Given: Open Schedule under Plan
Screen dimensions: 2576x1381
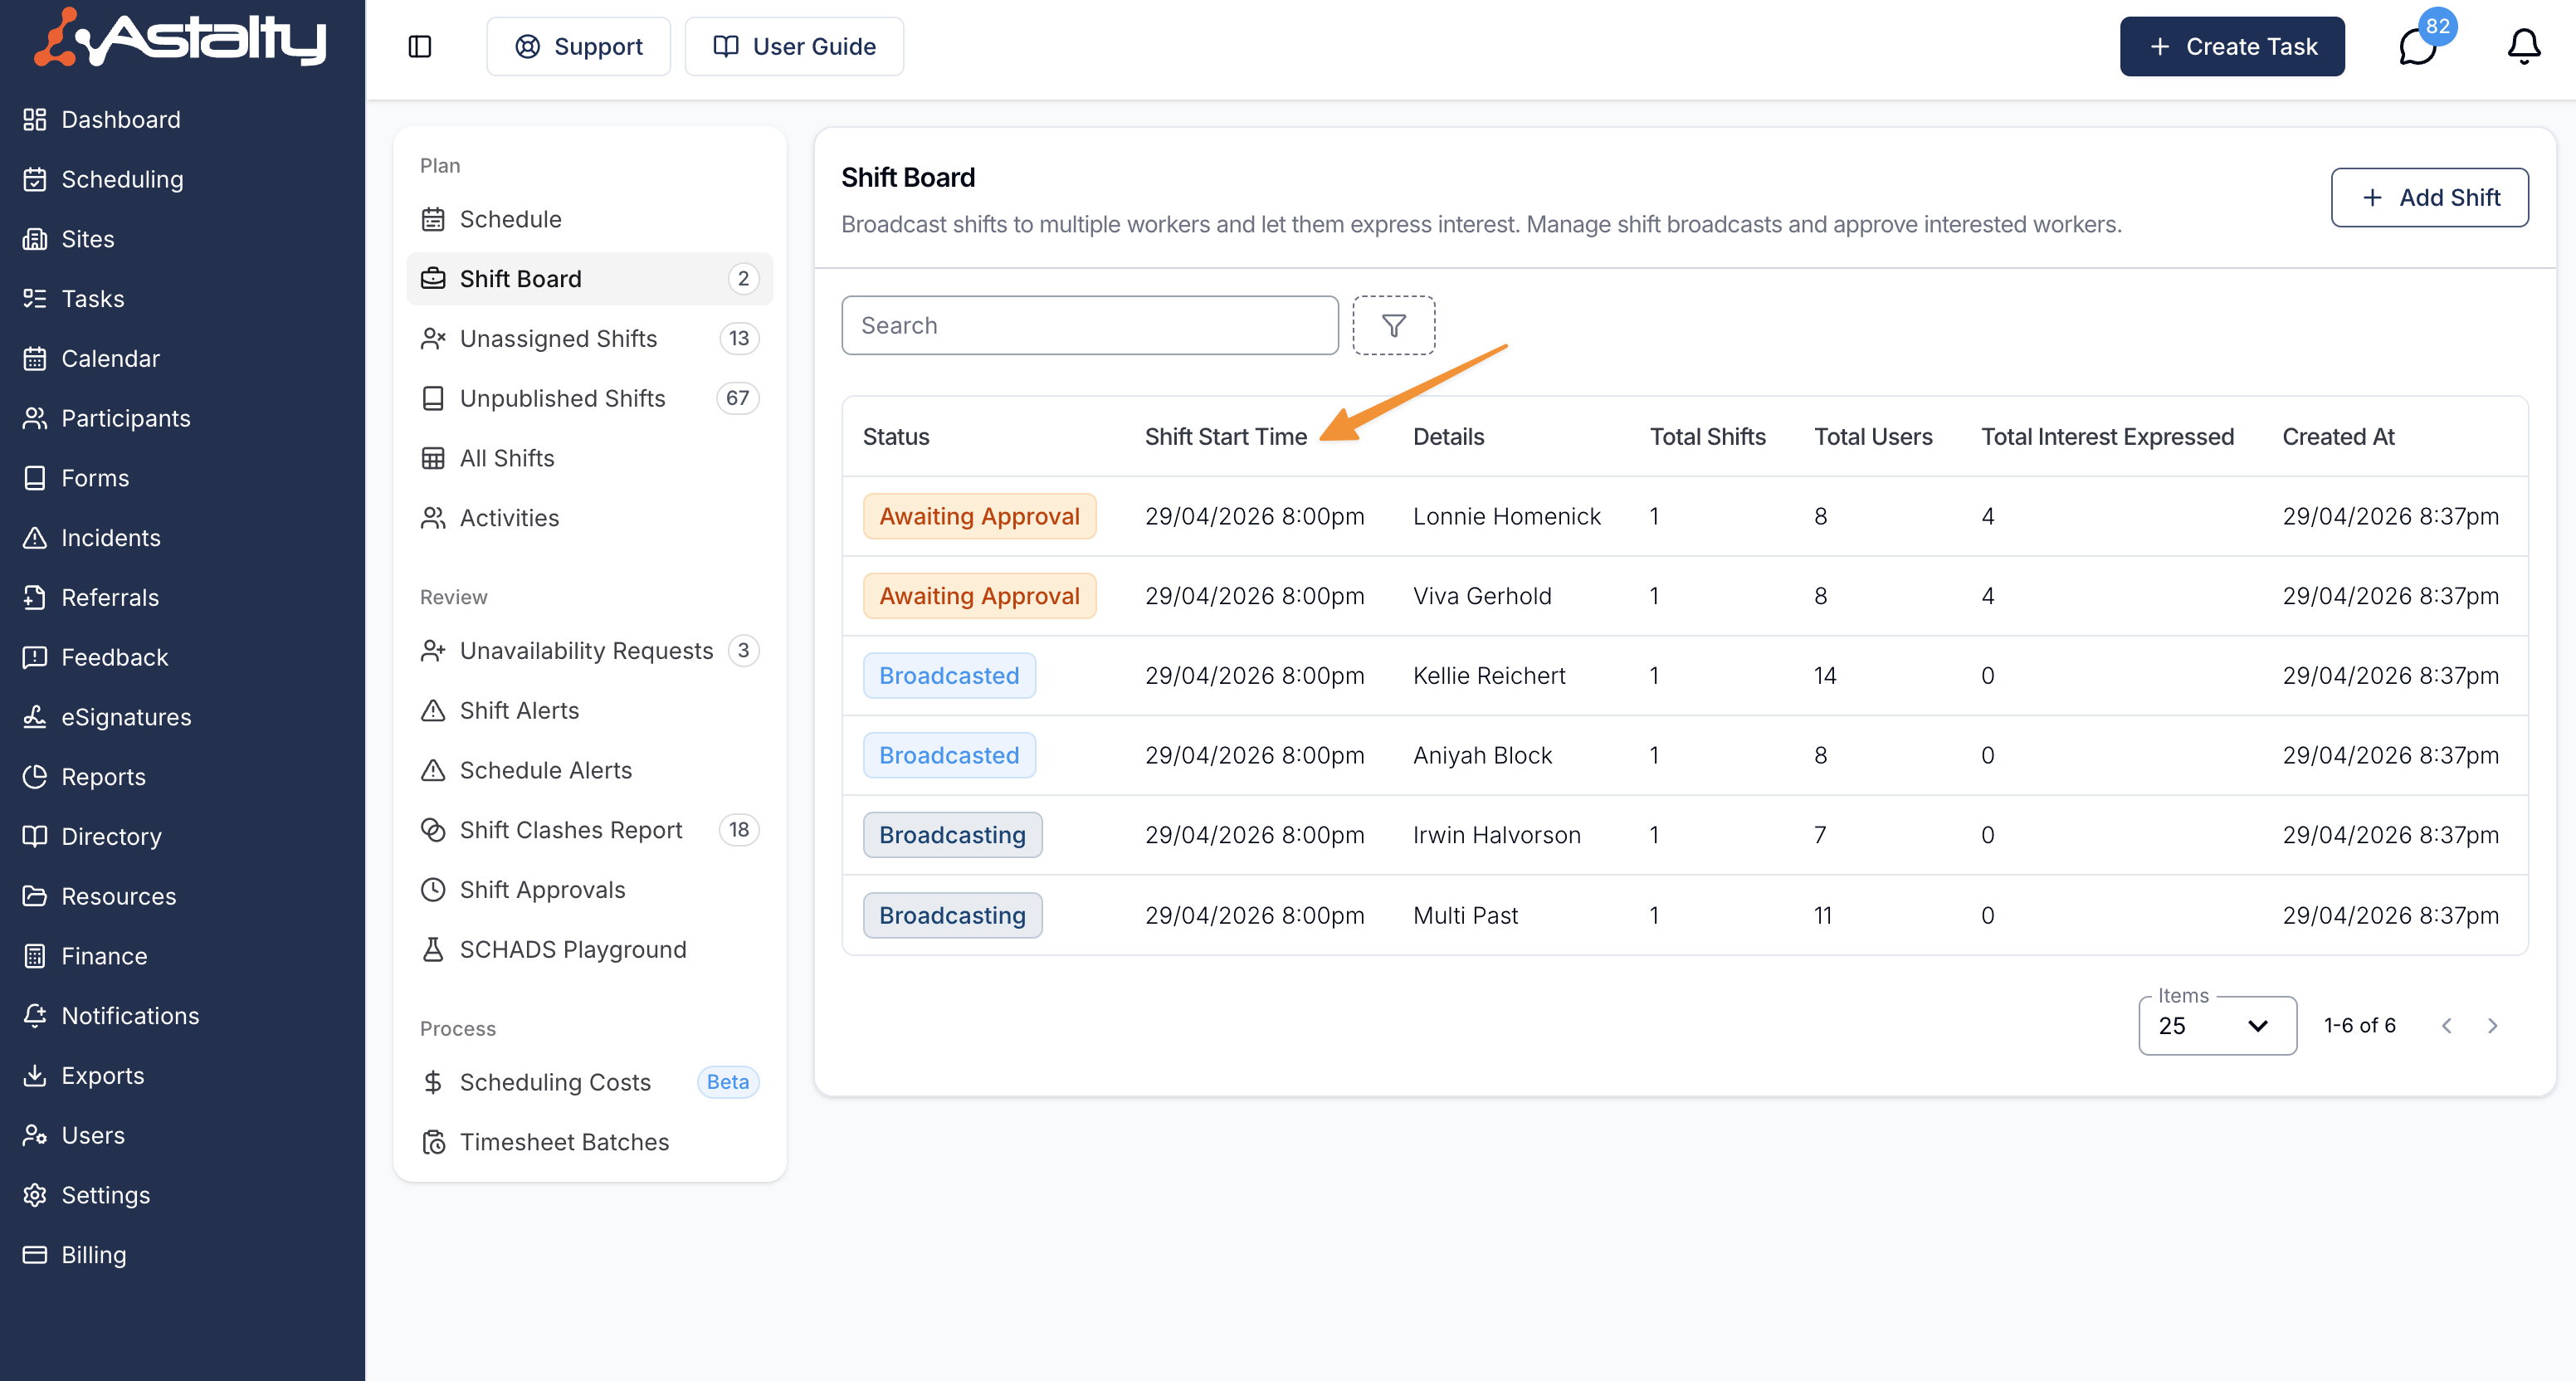Looking at the screenshot, I should 590,219.
